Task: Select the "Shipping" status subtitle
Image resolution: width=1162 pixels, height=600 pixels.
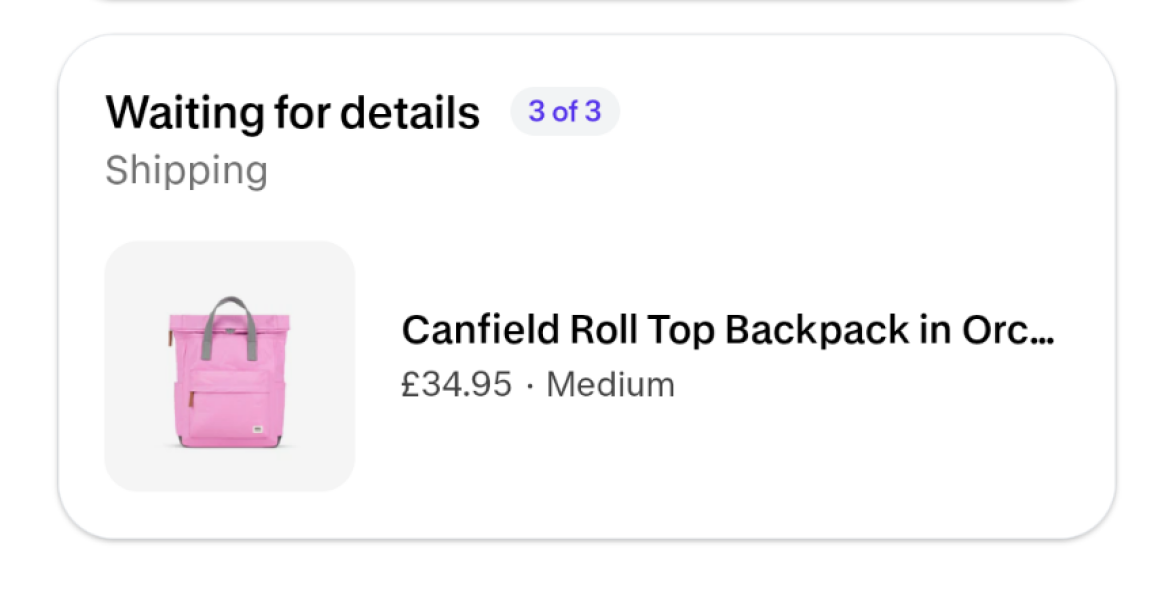Action: coord(186,170)
